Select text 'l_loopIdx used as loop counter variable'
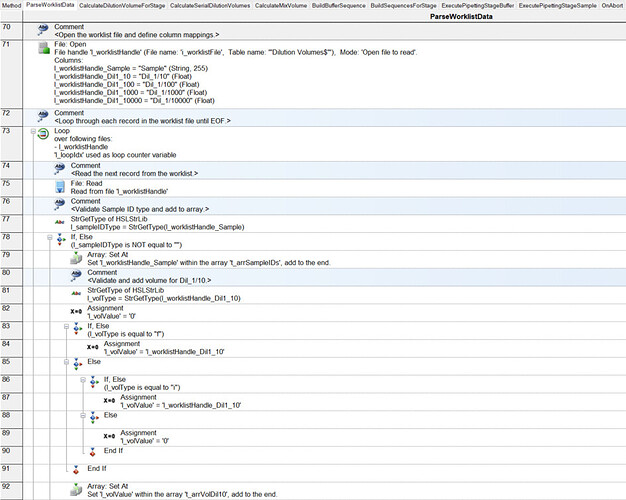626x500 pixels. coord(115,155)
